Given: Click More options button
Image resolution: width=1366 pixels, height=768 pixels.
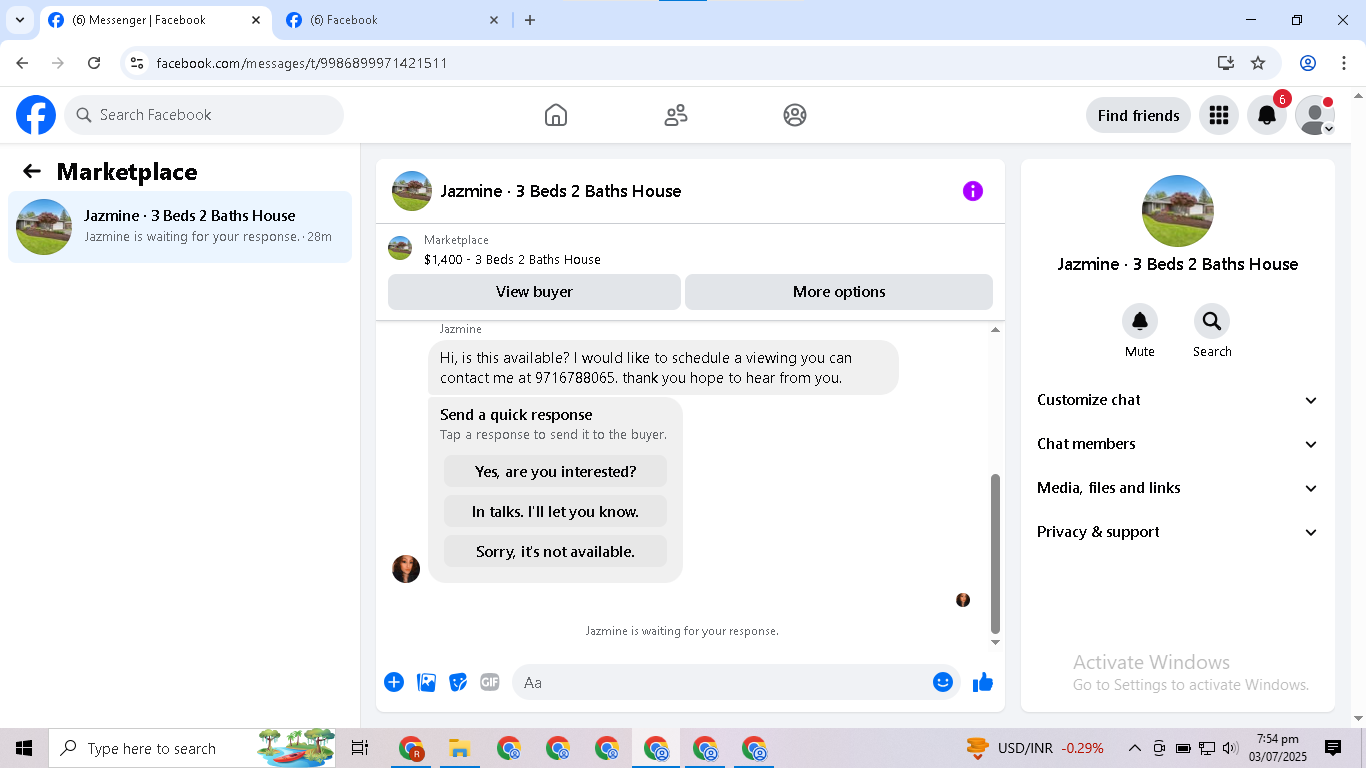Looking at the screenshot, I should [839, 292].
